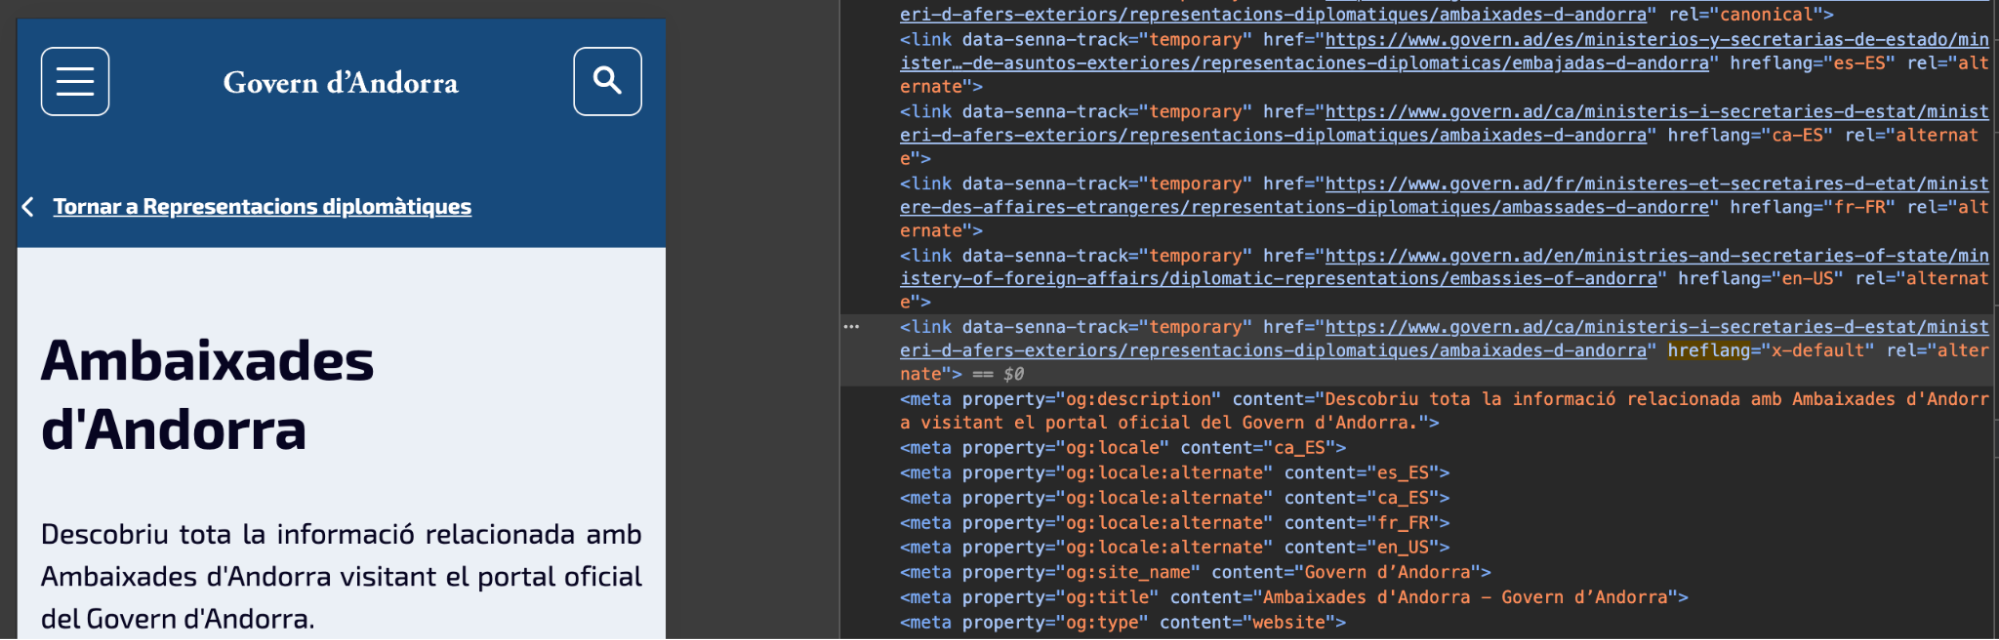Select the og:title meta line

pos(1294,597)
